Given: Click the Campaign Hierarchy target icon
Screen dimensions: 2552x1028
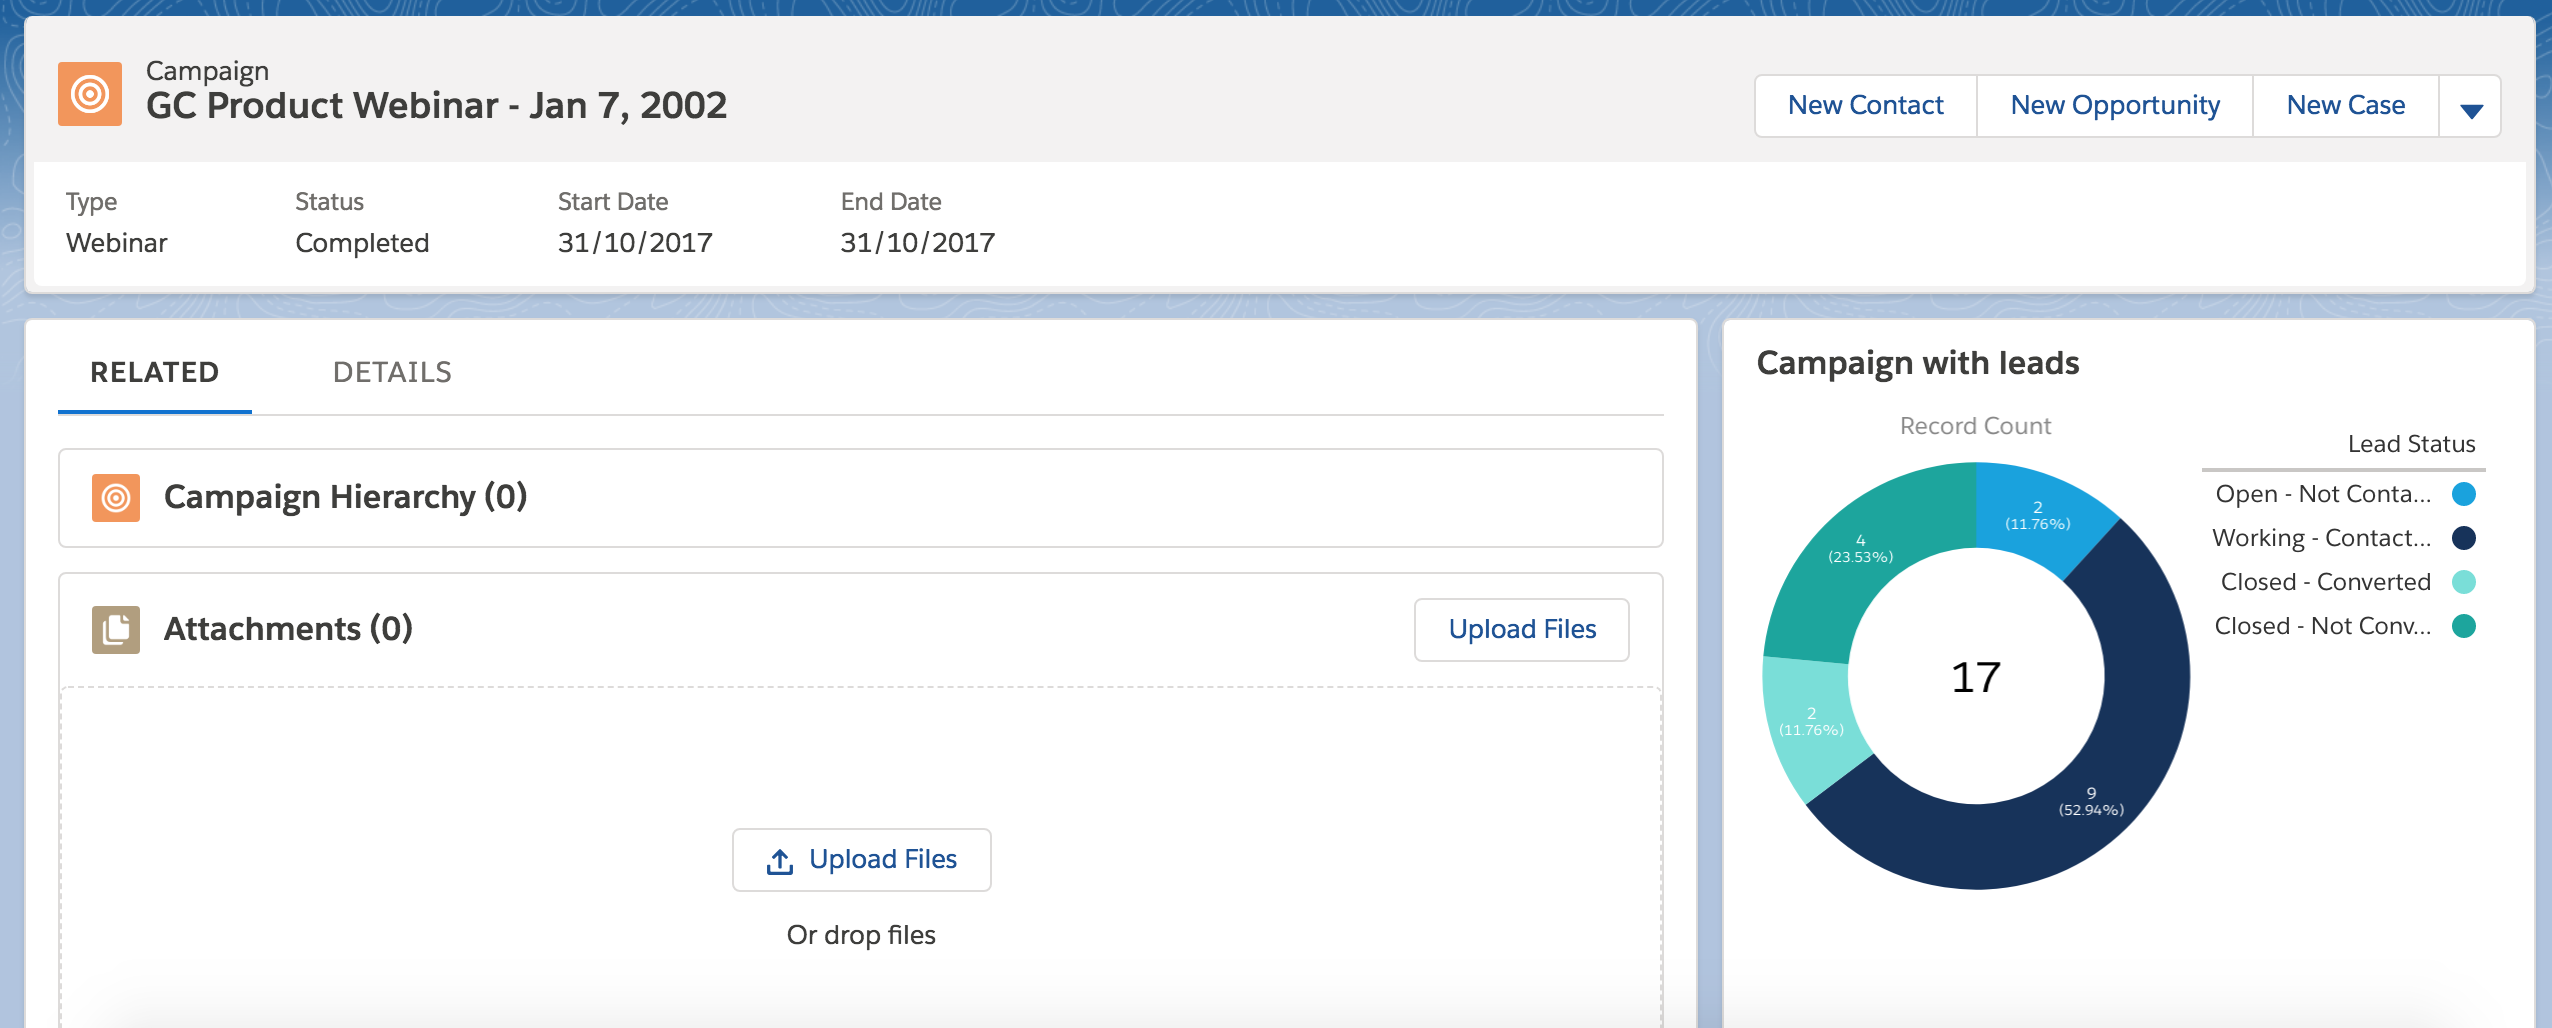Looking at the screenshot, I should click(113, 496).
